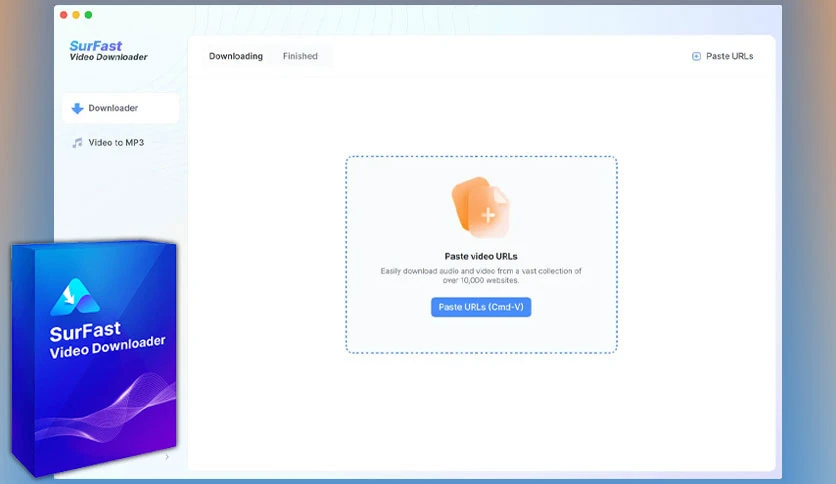Click the SurFast Video Downloader logo

click(108, 51)
